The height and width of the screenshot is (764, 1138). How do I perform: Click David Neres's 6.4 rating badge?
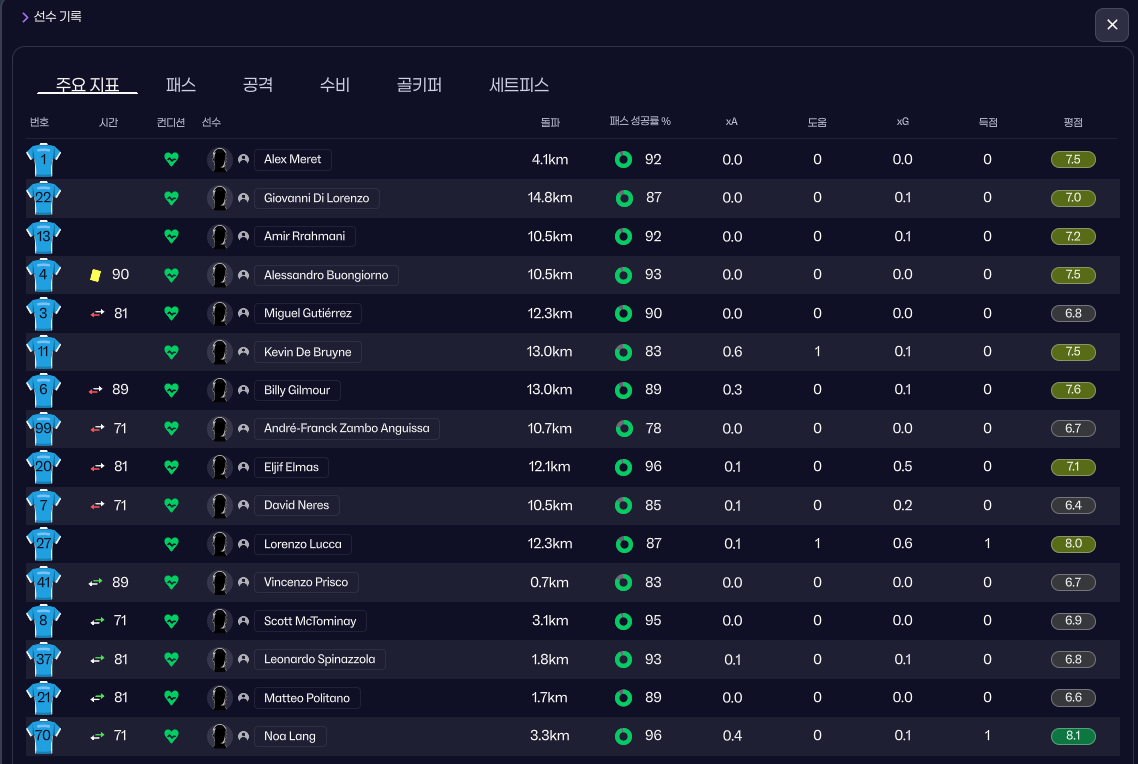pos(1073,506)
